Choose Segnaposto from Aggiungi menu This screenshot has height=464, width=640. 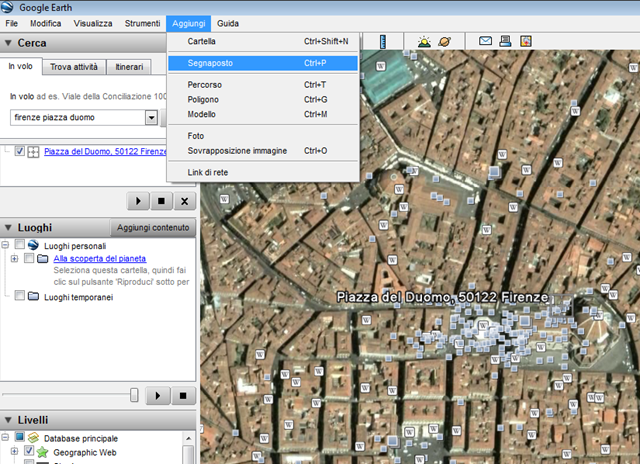pos(263,63)
